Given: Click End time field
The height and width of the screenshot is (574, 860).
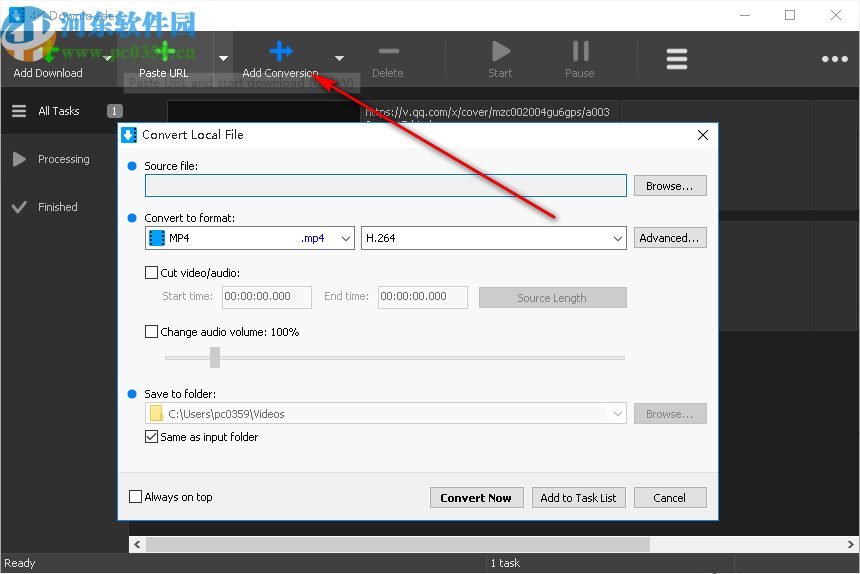Looking at the screenshot, I should [x=422, y=297].
